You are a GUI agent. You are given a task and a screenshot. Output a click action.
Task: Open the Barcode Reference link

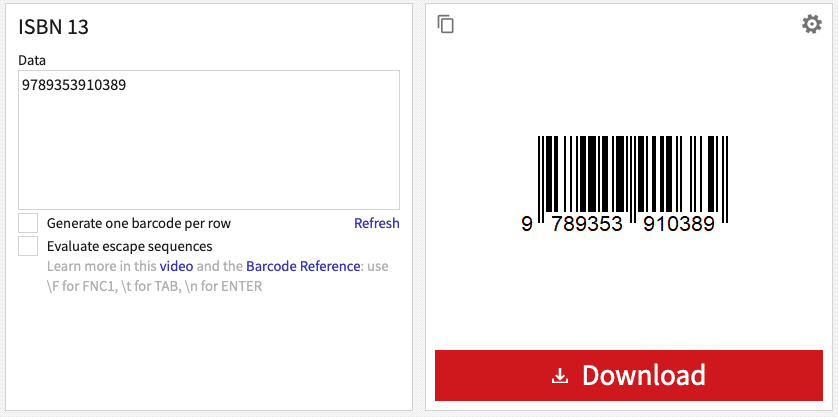303,266
